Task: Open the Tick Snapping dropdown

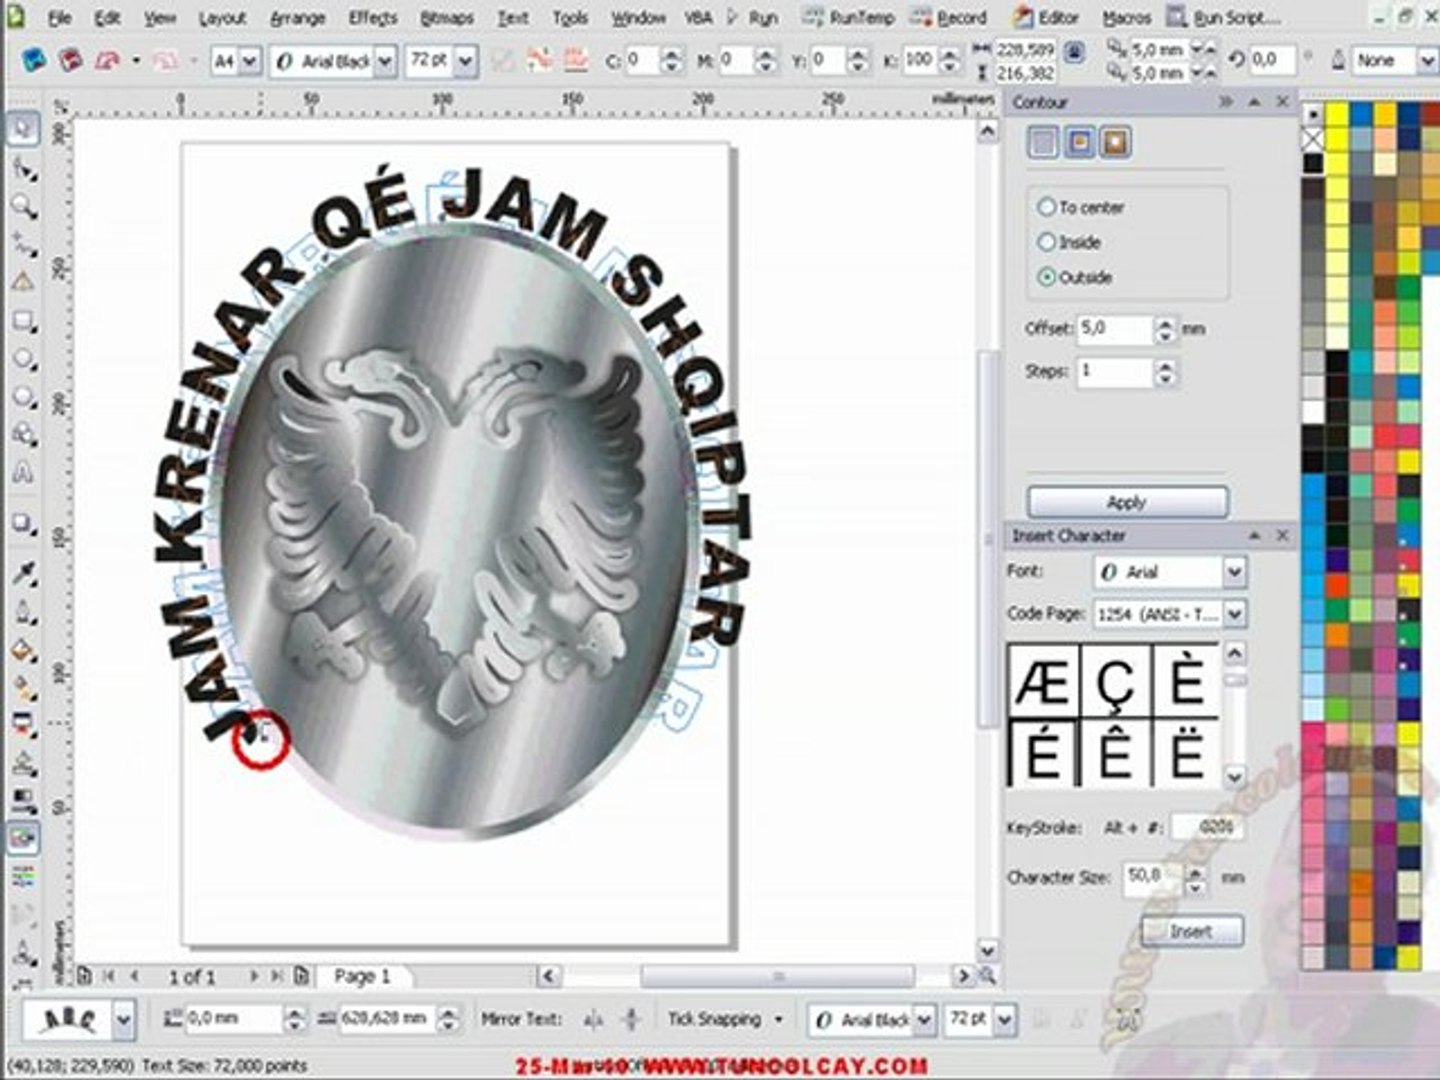Action: coord(779,1020)
